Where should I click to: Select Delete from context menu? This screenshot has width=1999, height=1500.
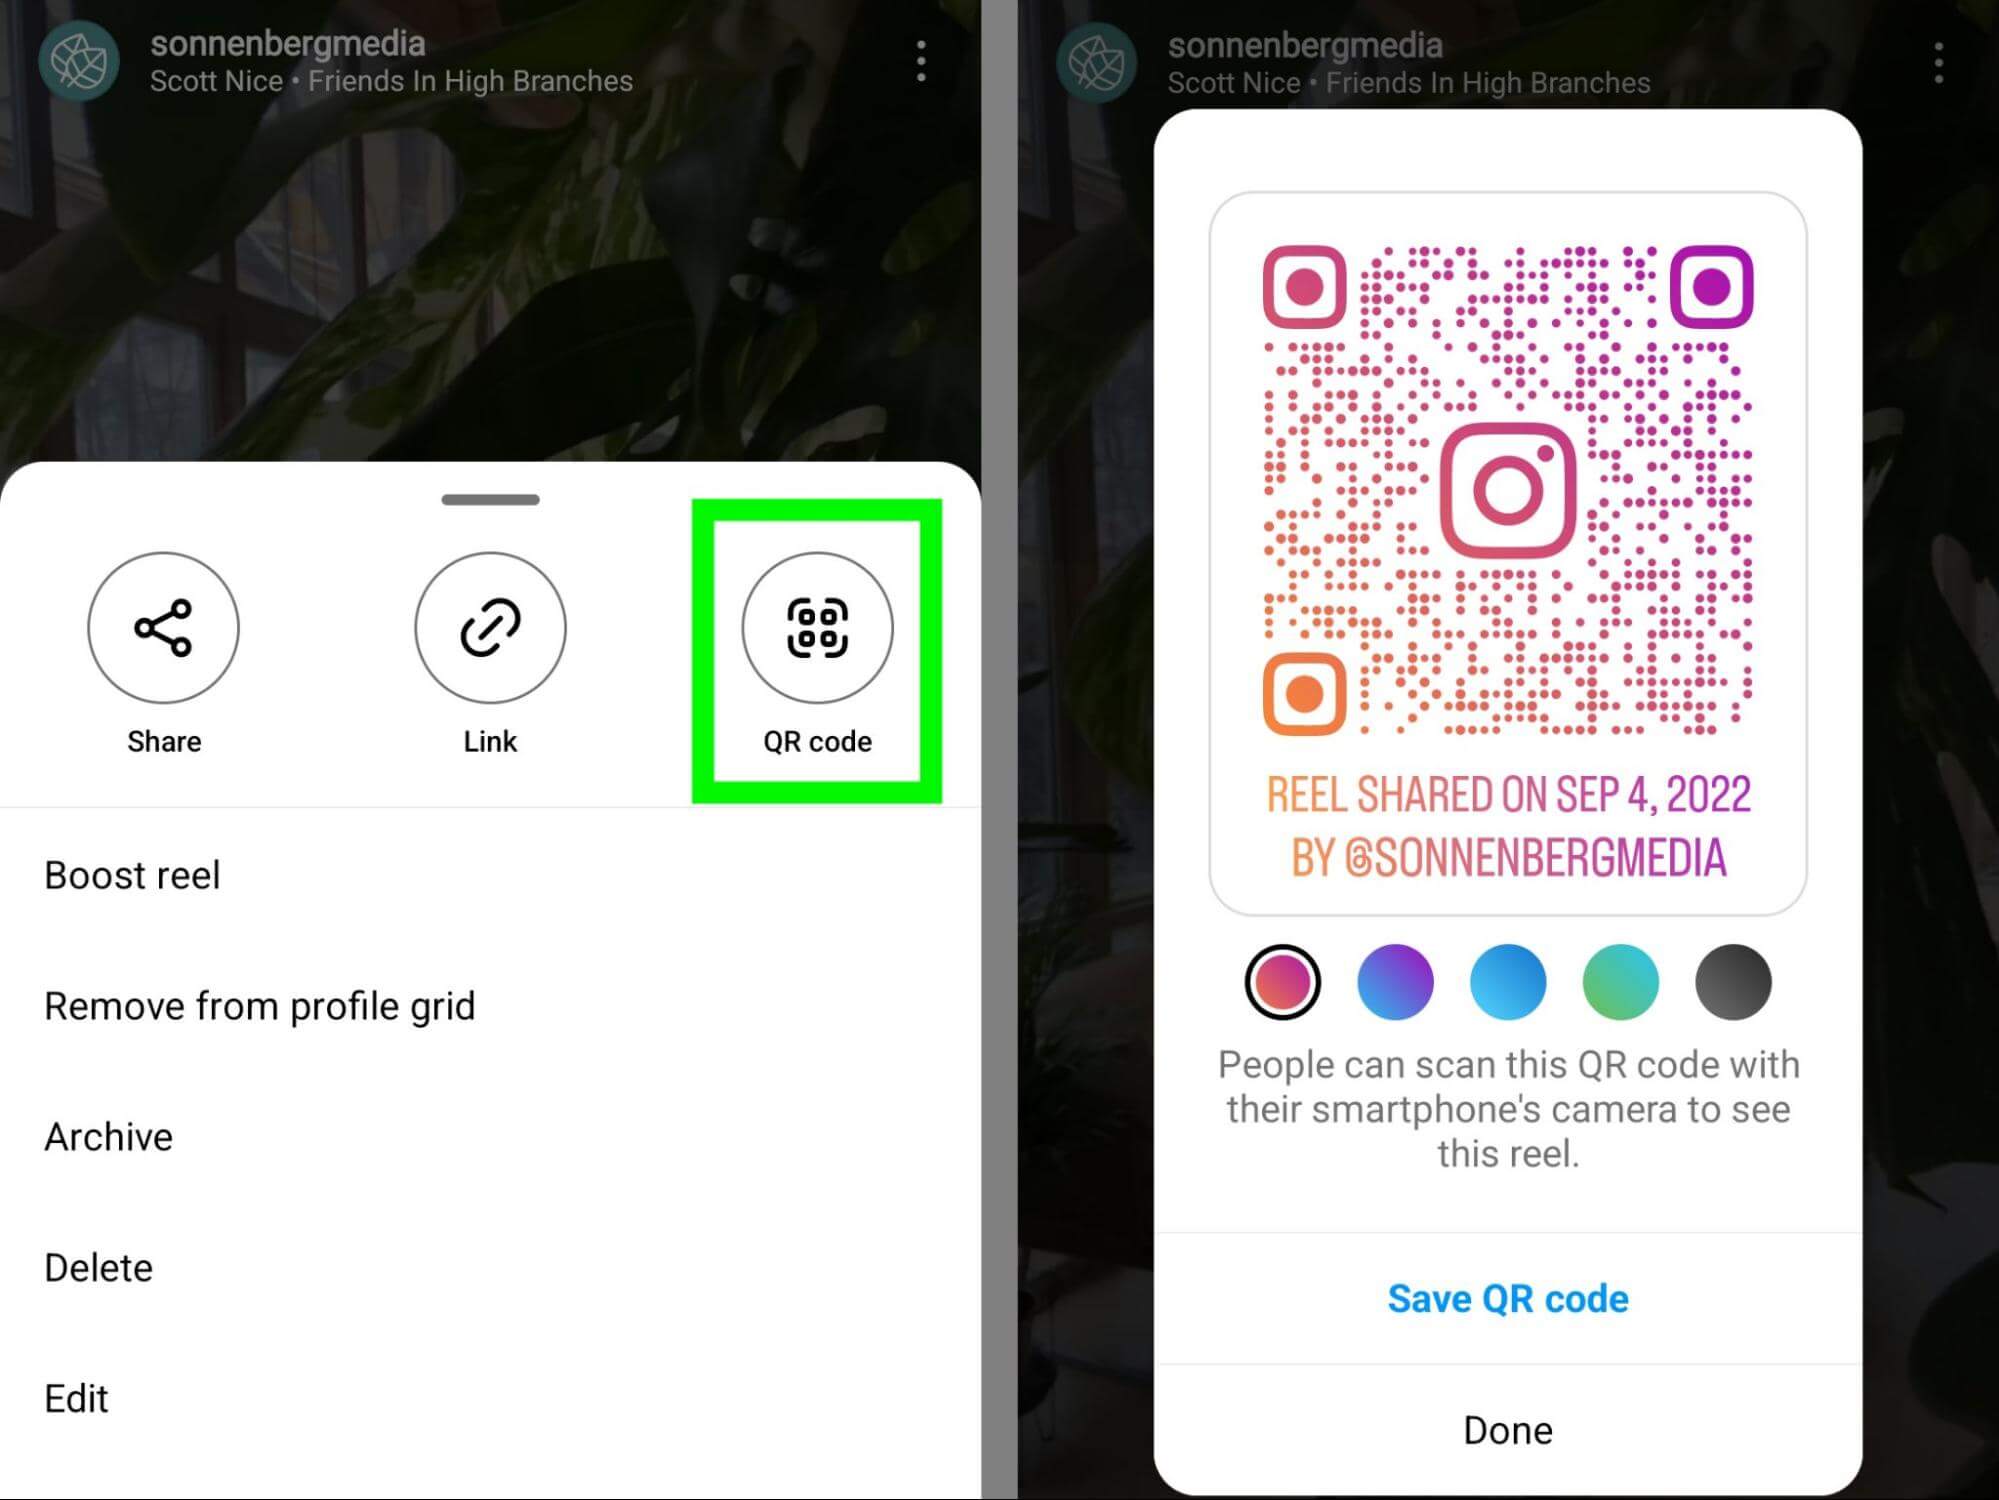[x=96, y=1267]
